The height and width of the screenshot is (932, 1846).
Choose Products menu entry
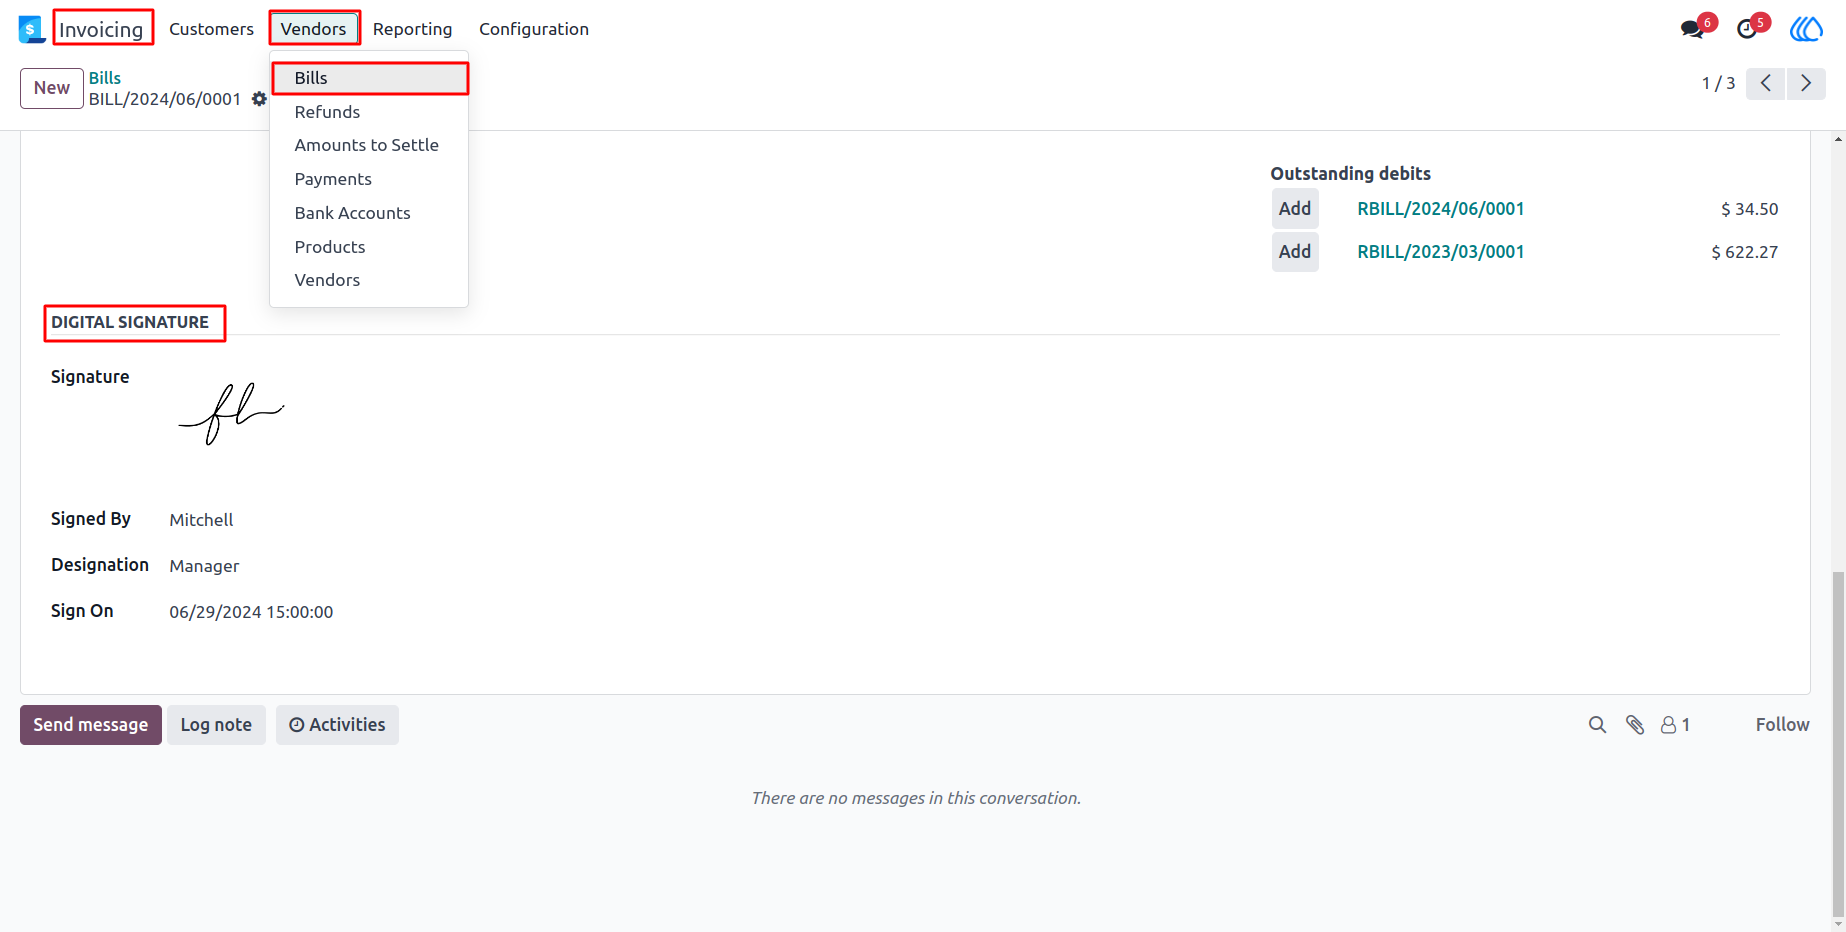click(x=369, y=247)
